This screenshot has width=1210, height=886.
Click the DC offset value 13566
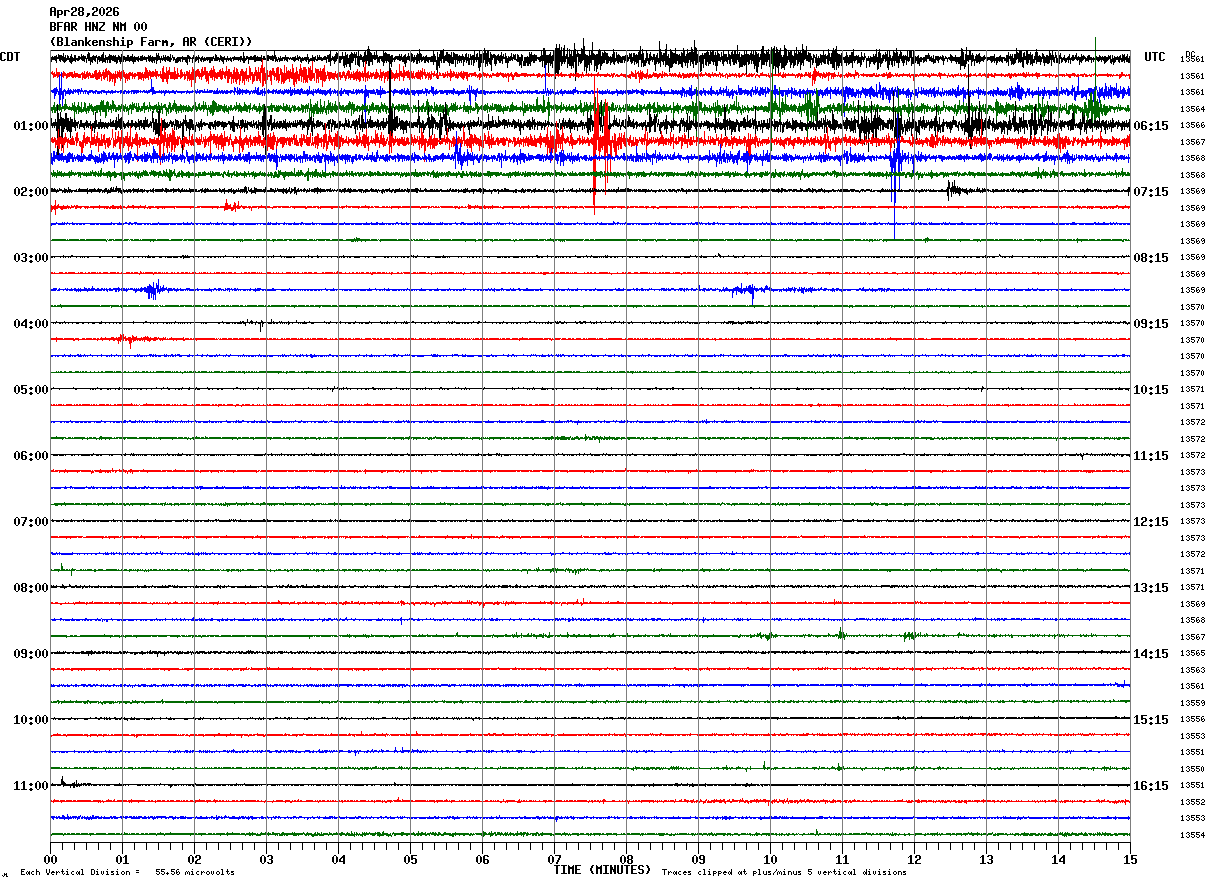point(1192,126)
